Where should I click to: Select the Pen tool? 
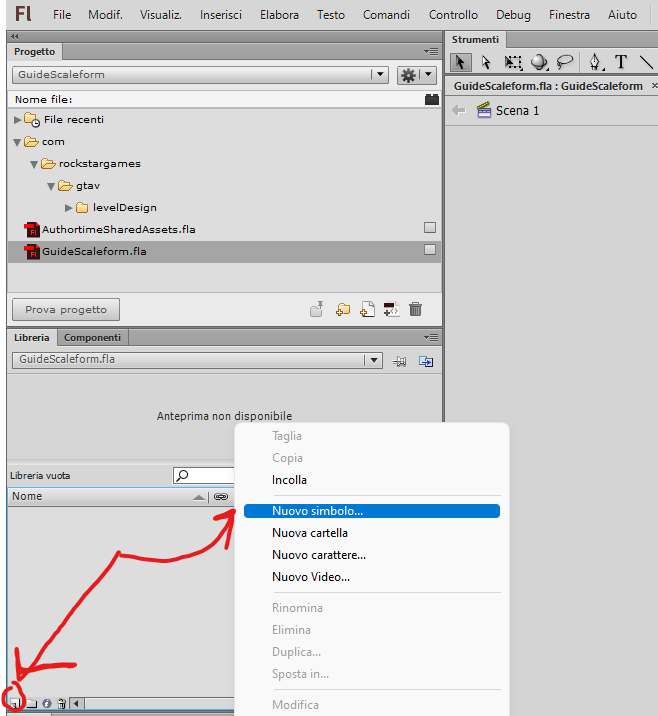[595, 62]
